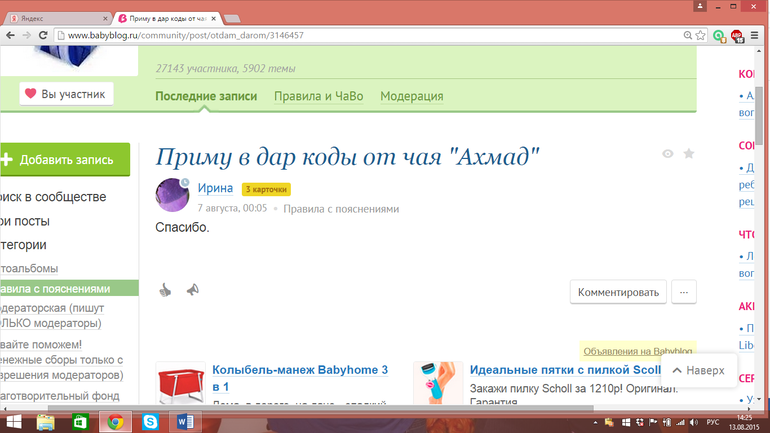Open the Chrome hamburger menu

click(x=755, y=35)
